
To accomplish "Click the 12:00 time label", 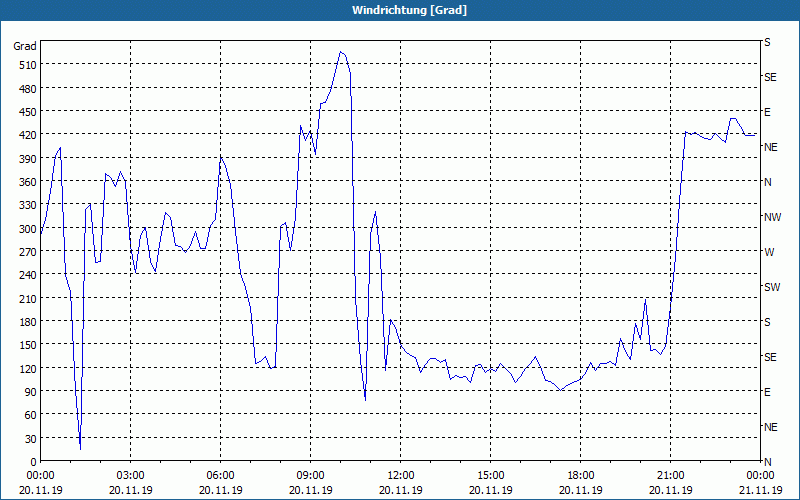I will point(401,476).
